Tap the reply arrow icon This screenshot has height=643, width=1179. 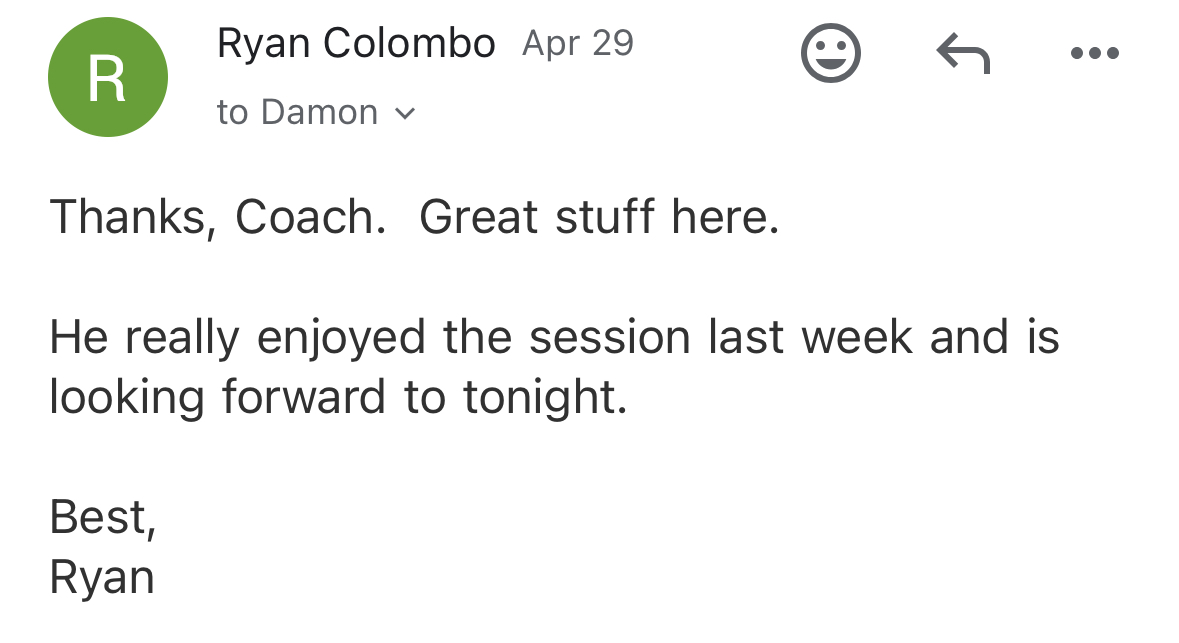(963, 54)
